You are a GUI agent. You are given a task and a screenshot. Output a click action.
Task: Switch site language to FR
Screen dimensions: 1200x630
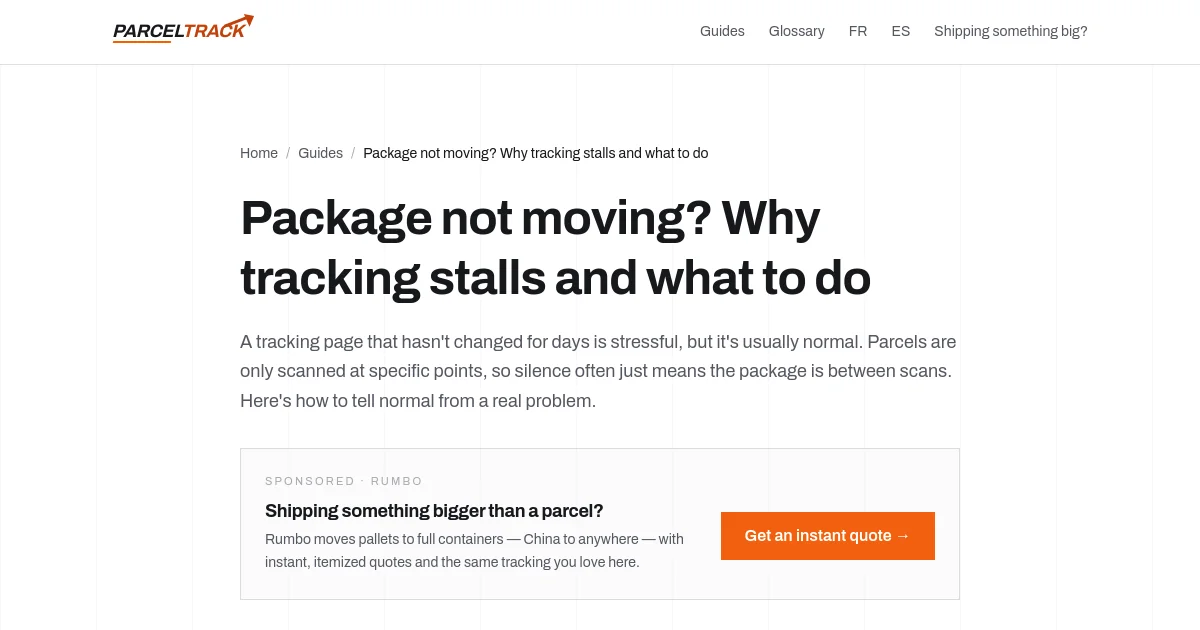[x=858, y=31]
